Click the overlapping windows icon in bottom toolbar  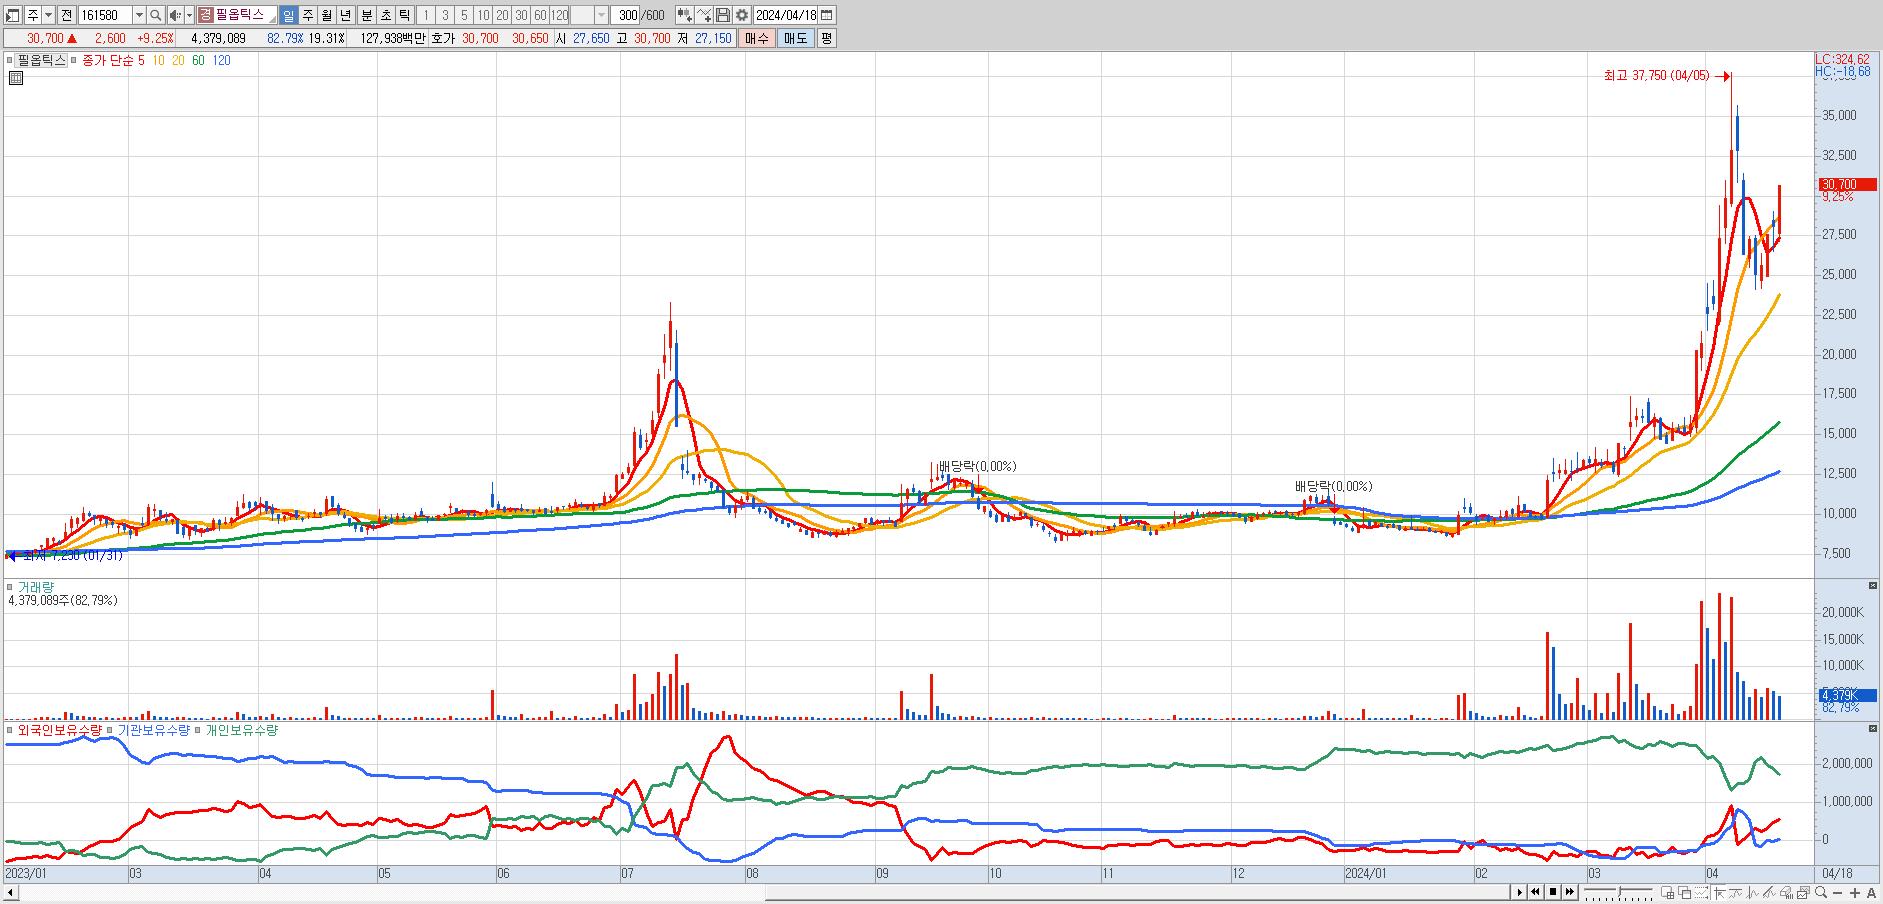(x=1685, y=893)
